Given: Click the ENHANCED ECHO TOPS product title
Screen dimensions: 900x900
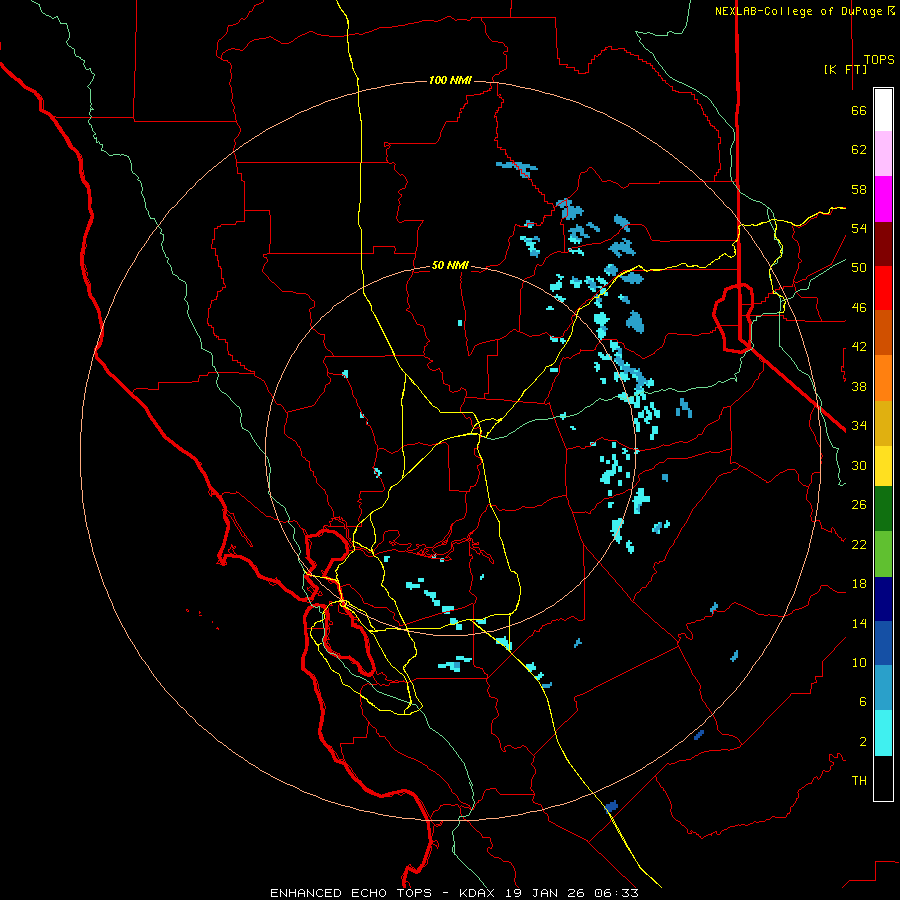Looking at the screenshot, I should pos(351,893).
